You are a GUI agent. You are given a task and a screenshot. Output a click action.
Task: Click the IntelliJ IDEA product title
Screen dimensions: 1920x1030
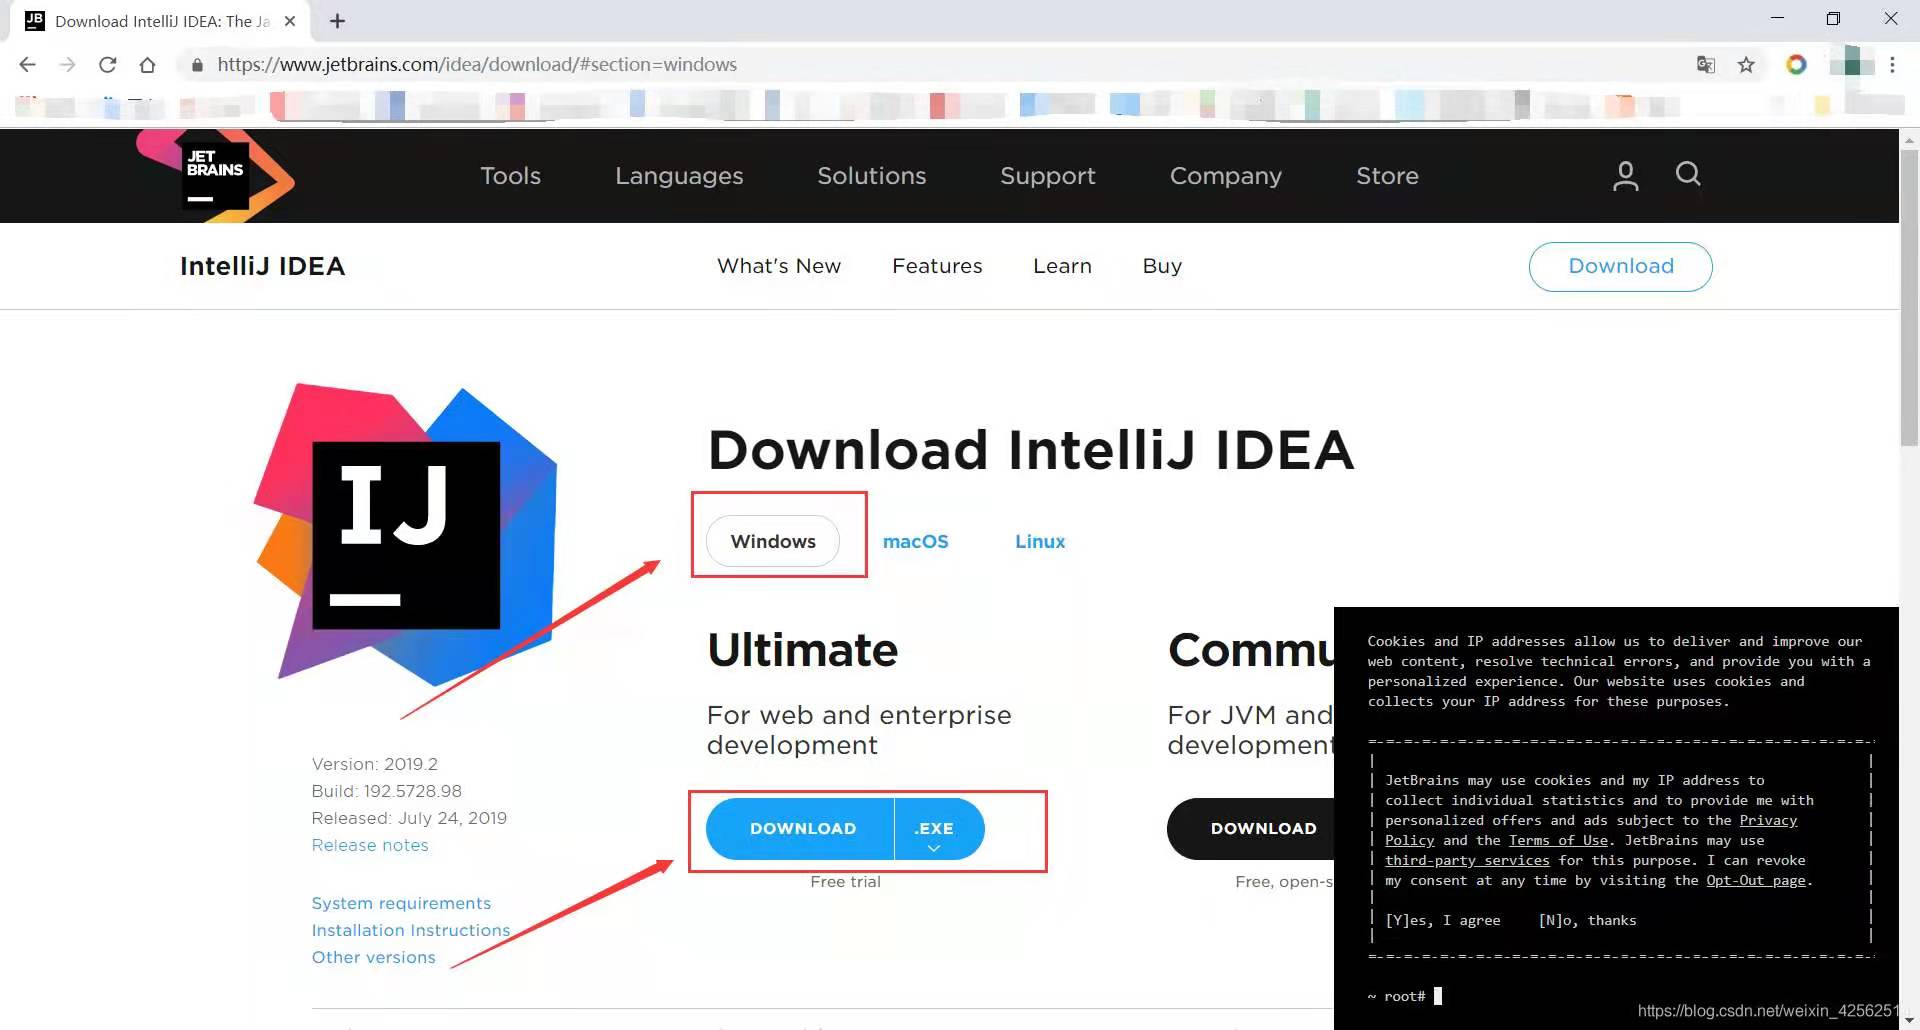click(x=262, y=266)
